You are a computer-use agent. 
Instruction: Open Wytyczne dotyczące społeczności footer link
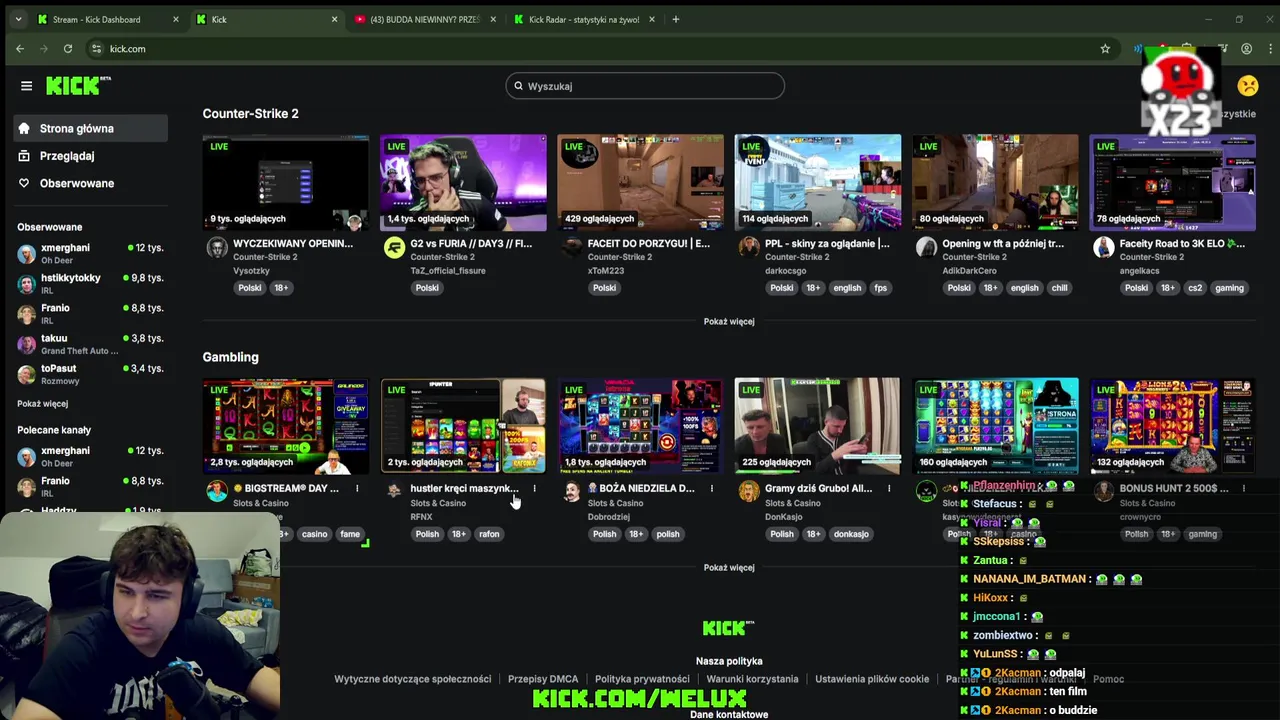(x=413, y=679)
